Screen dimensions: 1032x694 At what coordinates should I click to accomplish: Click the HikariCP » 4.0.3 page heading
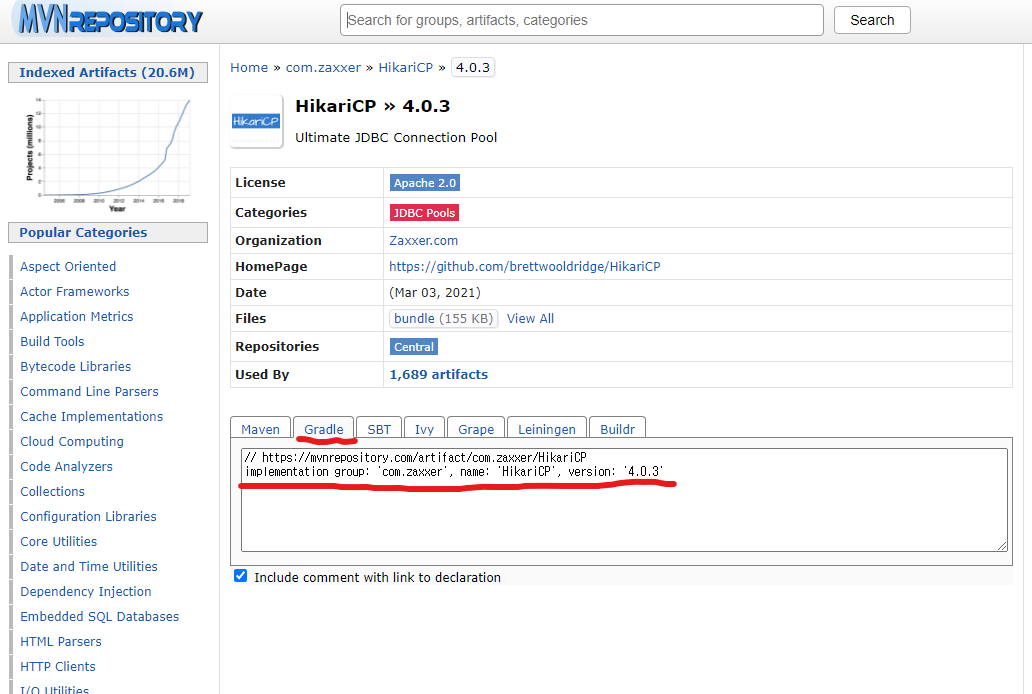373,106
